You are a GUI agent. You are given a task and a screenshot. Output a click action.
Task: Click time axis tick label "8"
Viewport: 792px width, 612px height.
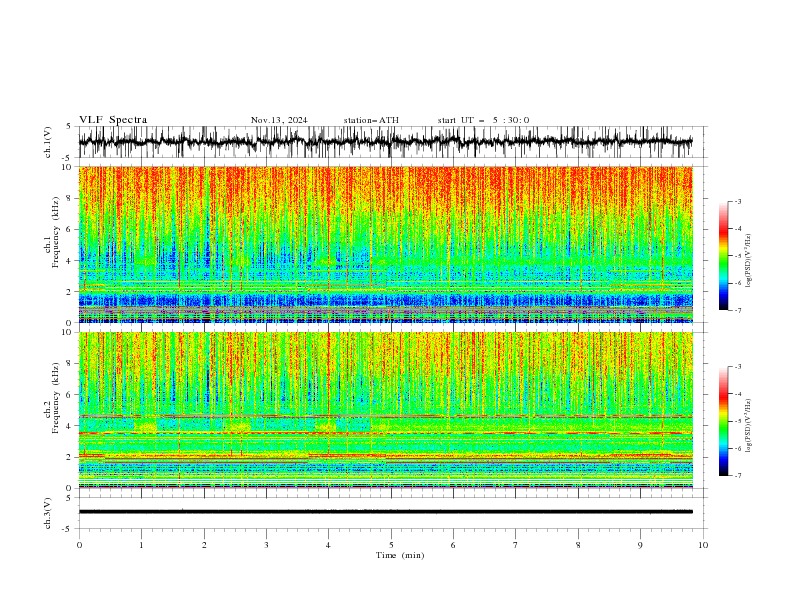578,545
